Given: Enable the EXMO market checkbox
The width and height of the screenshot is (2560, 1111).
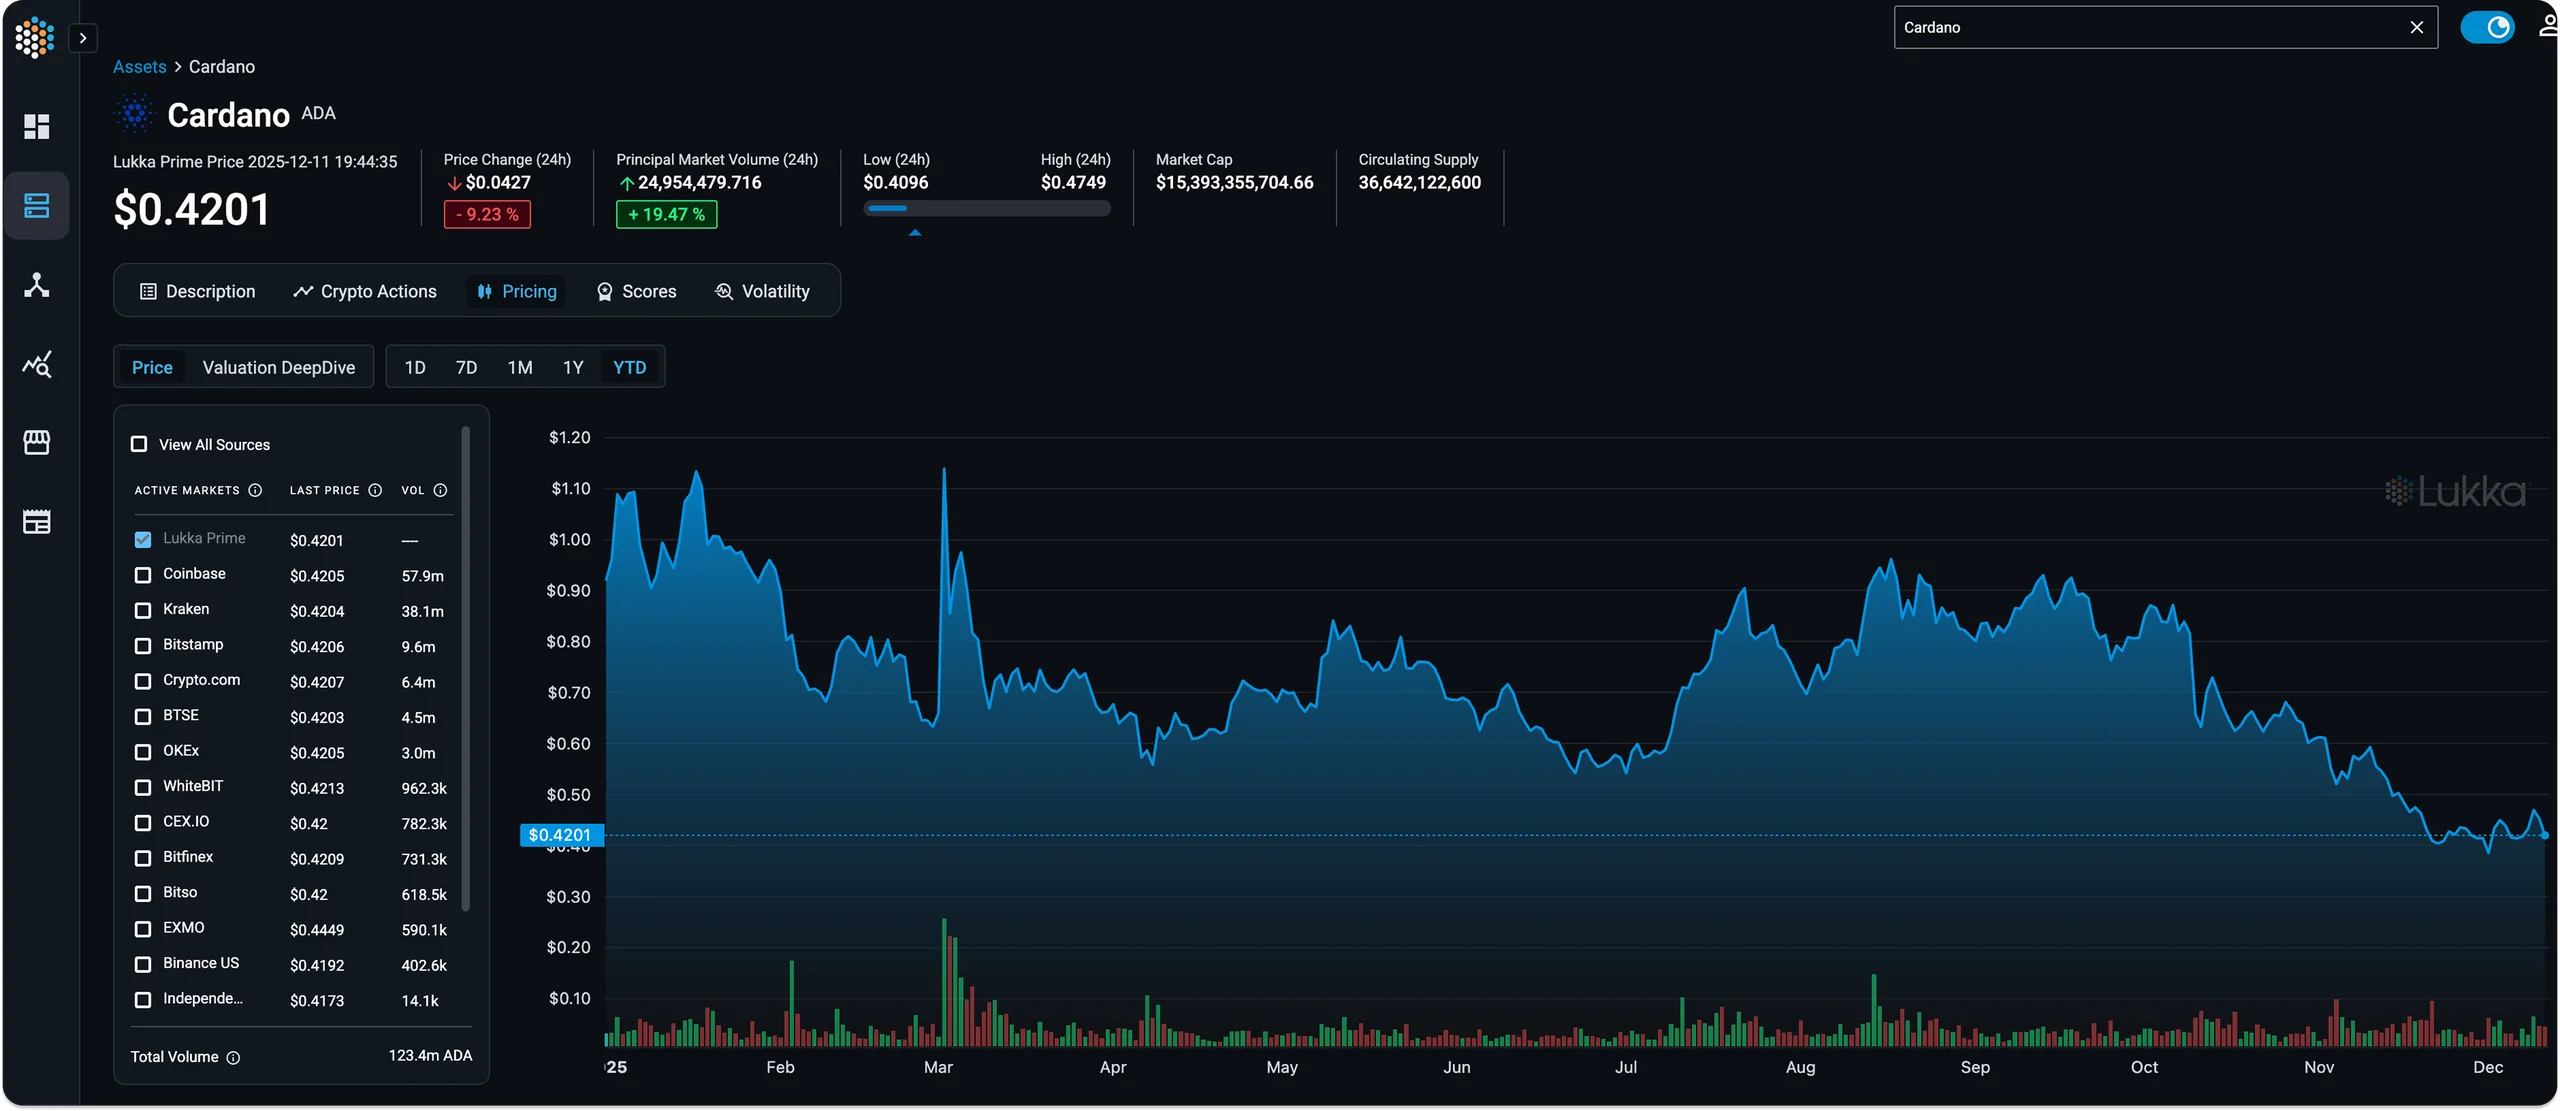Looking at the screenshot, I should [x=143, y=929].
